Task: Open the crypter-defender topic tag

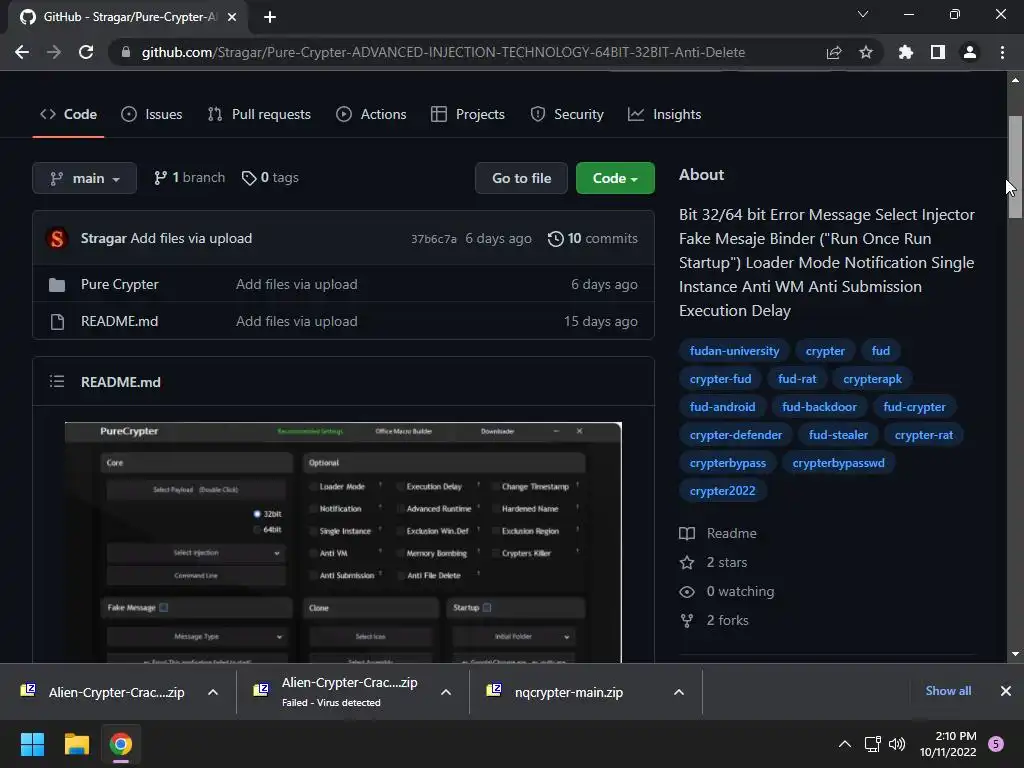Action: coord(735,435)
